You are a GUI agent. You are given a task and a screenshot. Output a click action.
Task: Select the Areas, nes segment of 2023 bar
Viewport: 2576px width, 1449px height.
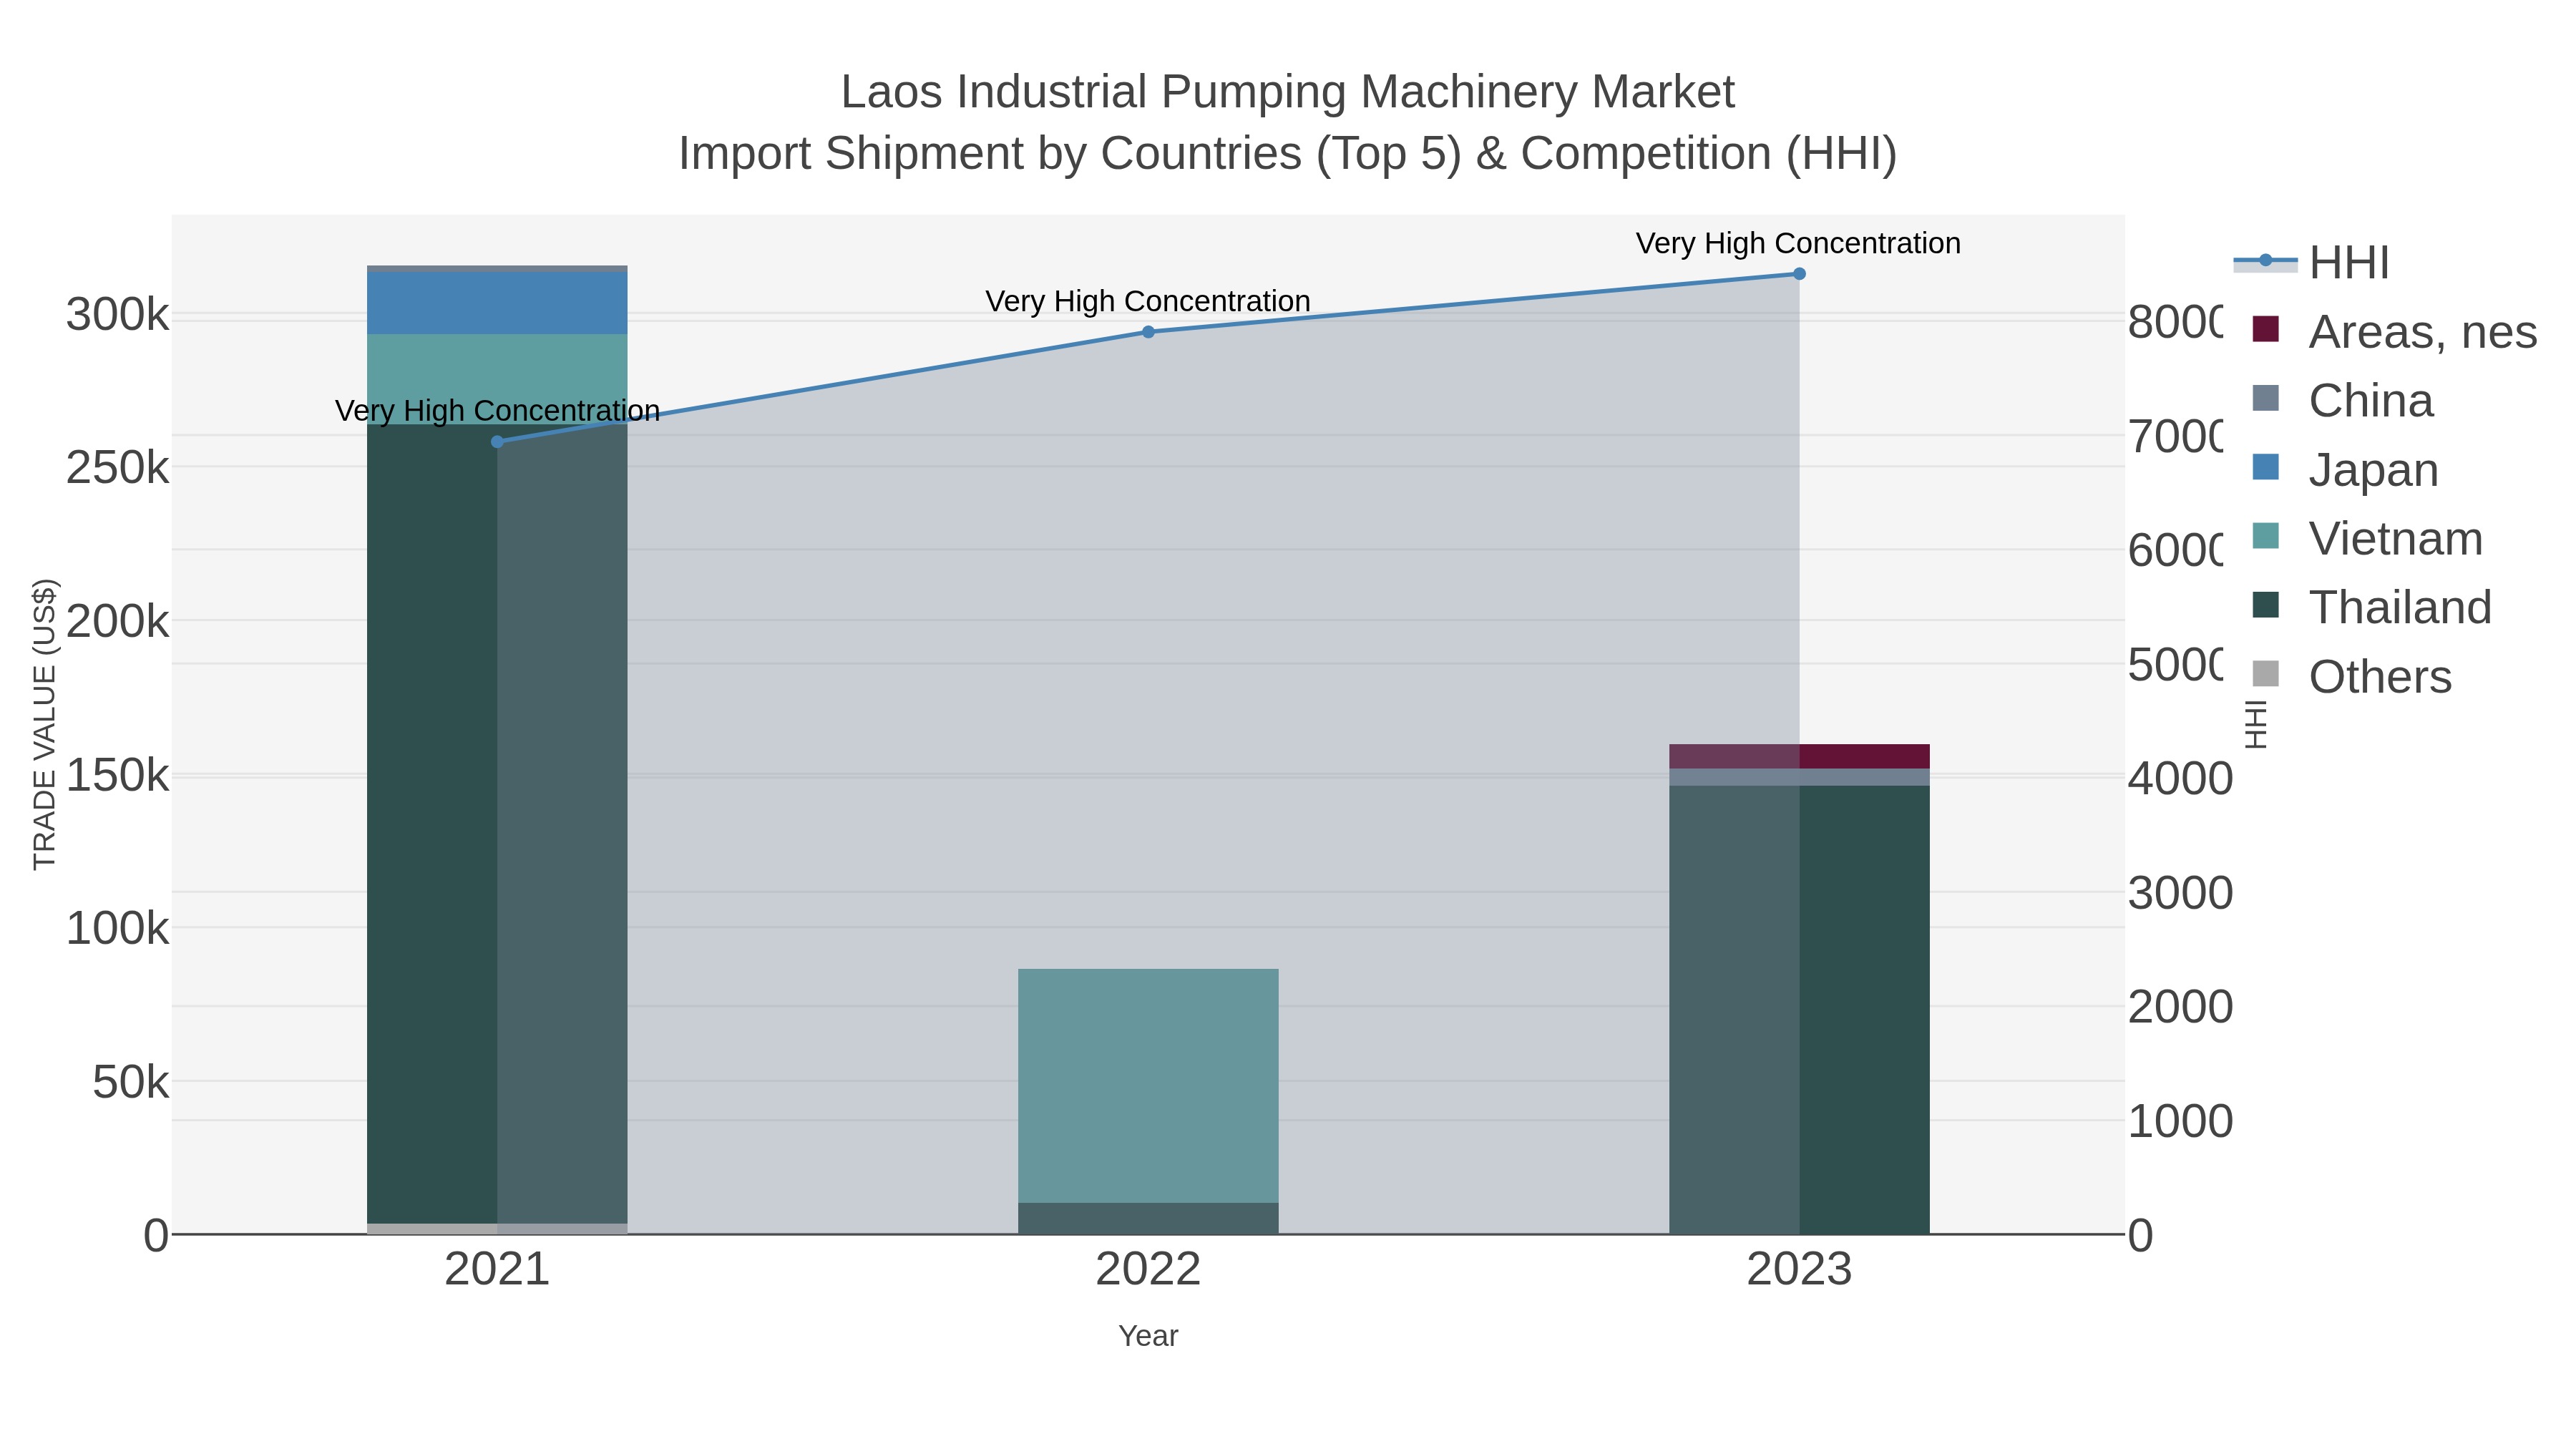coord(1799,756)
